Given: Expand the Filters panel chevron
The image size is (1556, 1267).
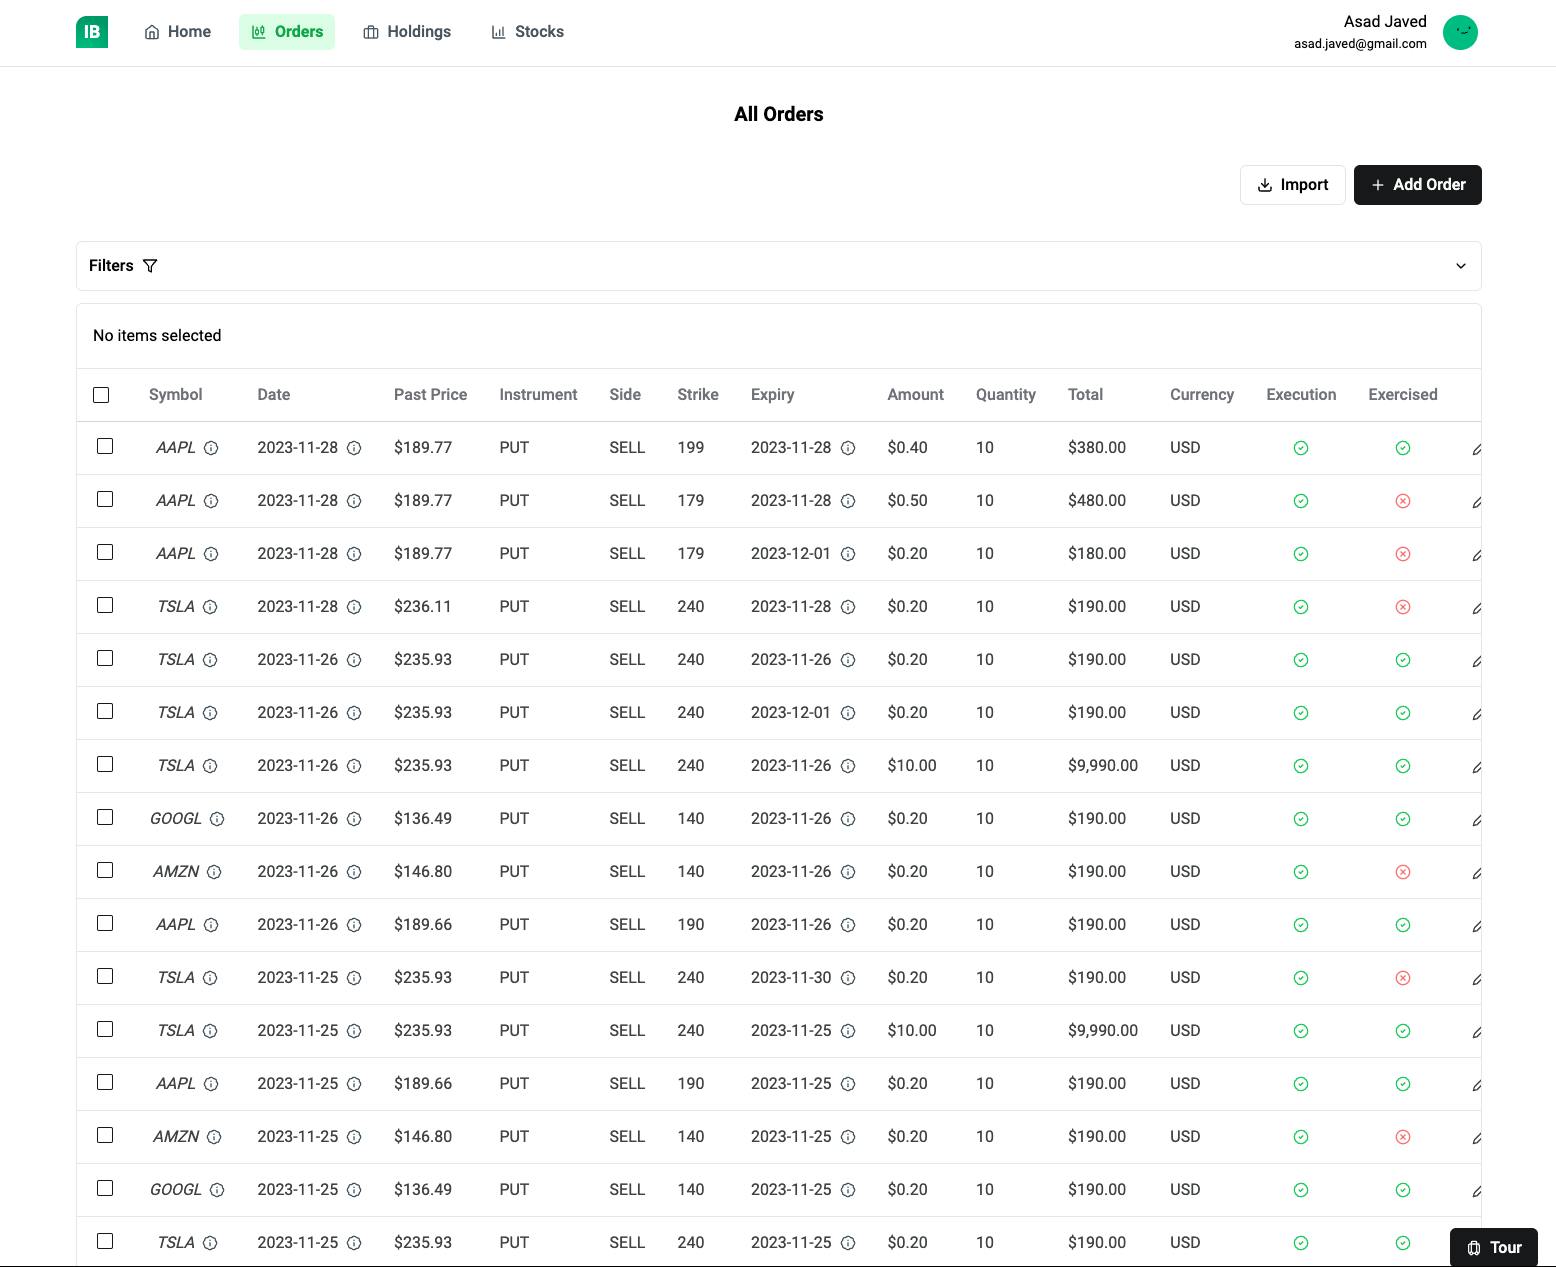Looking at the screenshot, I should click(1460, 266).
